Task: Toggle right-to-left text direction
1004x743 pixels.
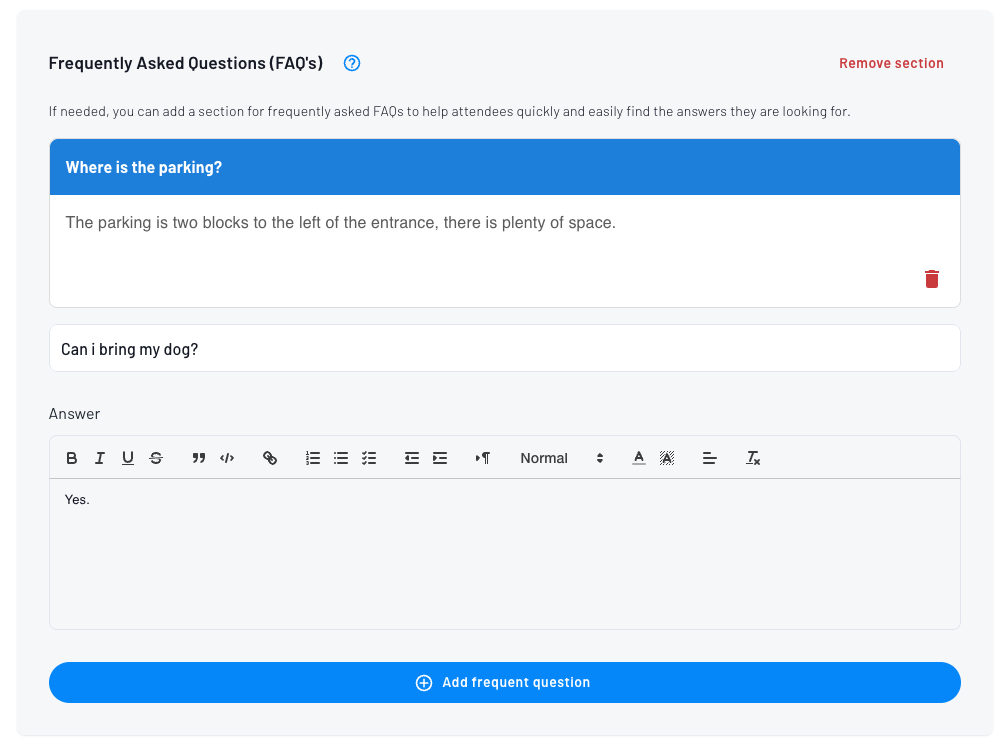Action: [483, 458]
